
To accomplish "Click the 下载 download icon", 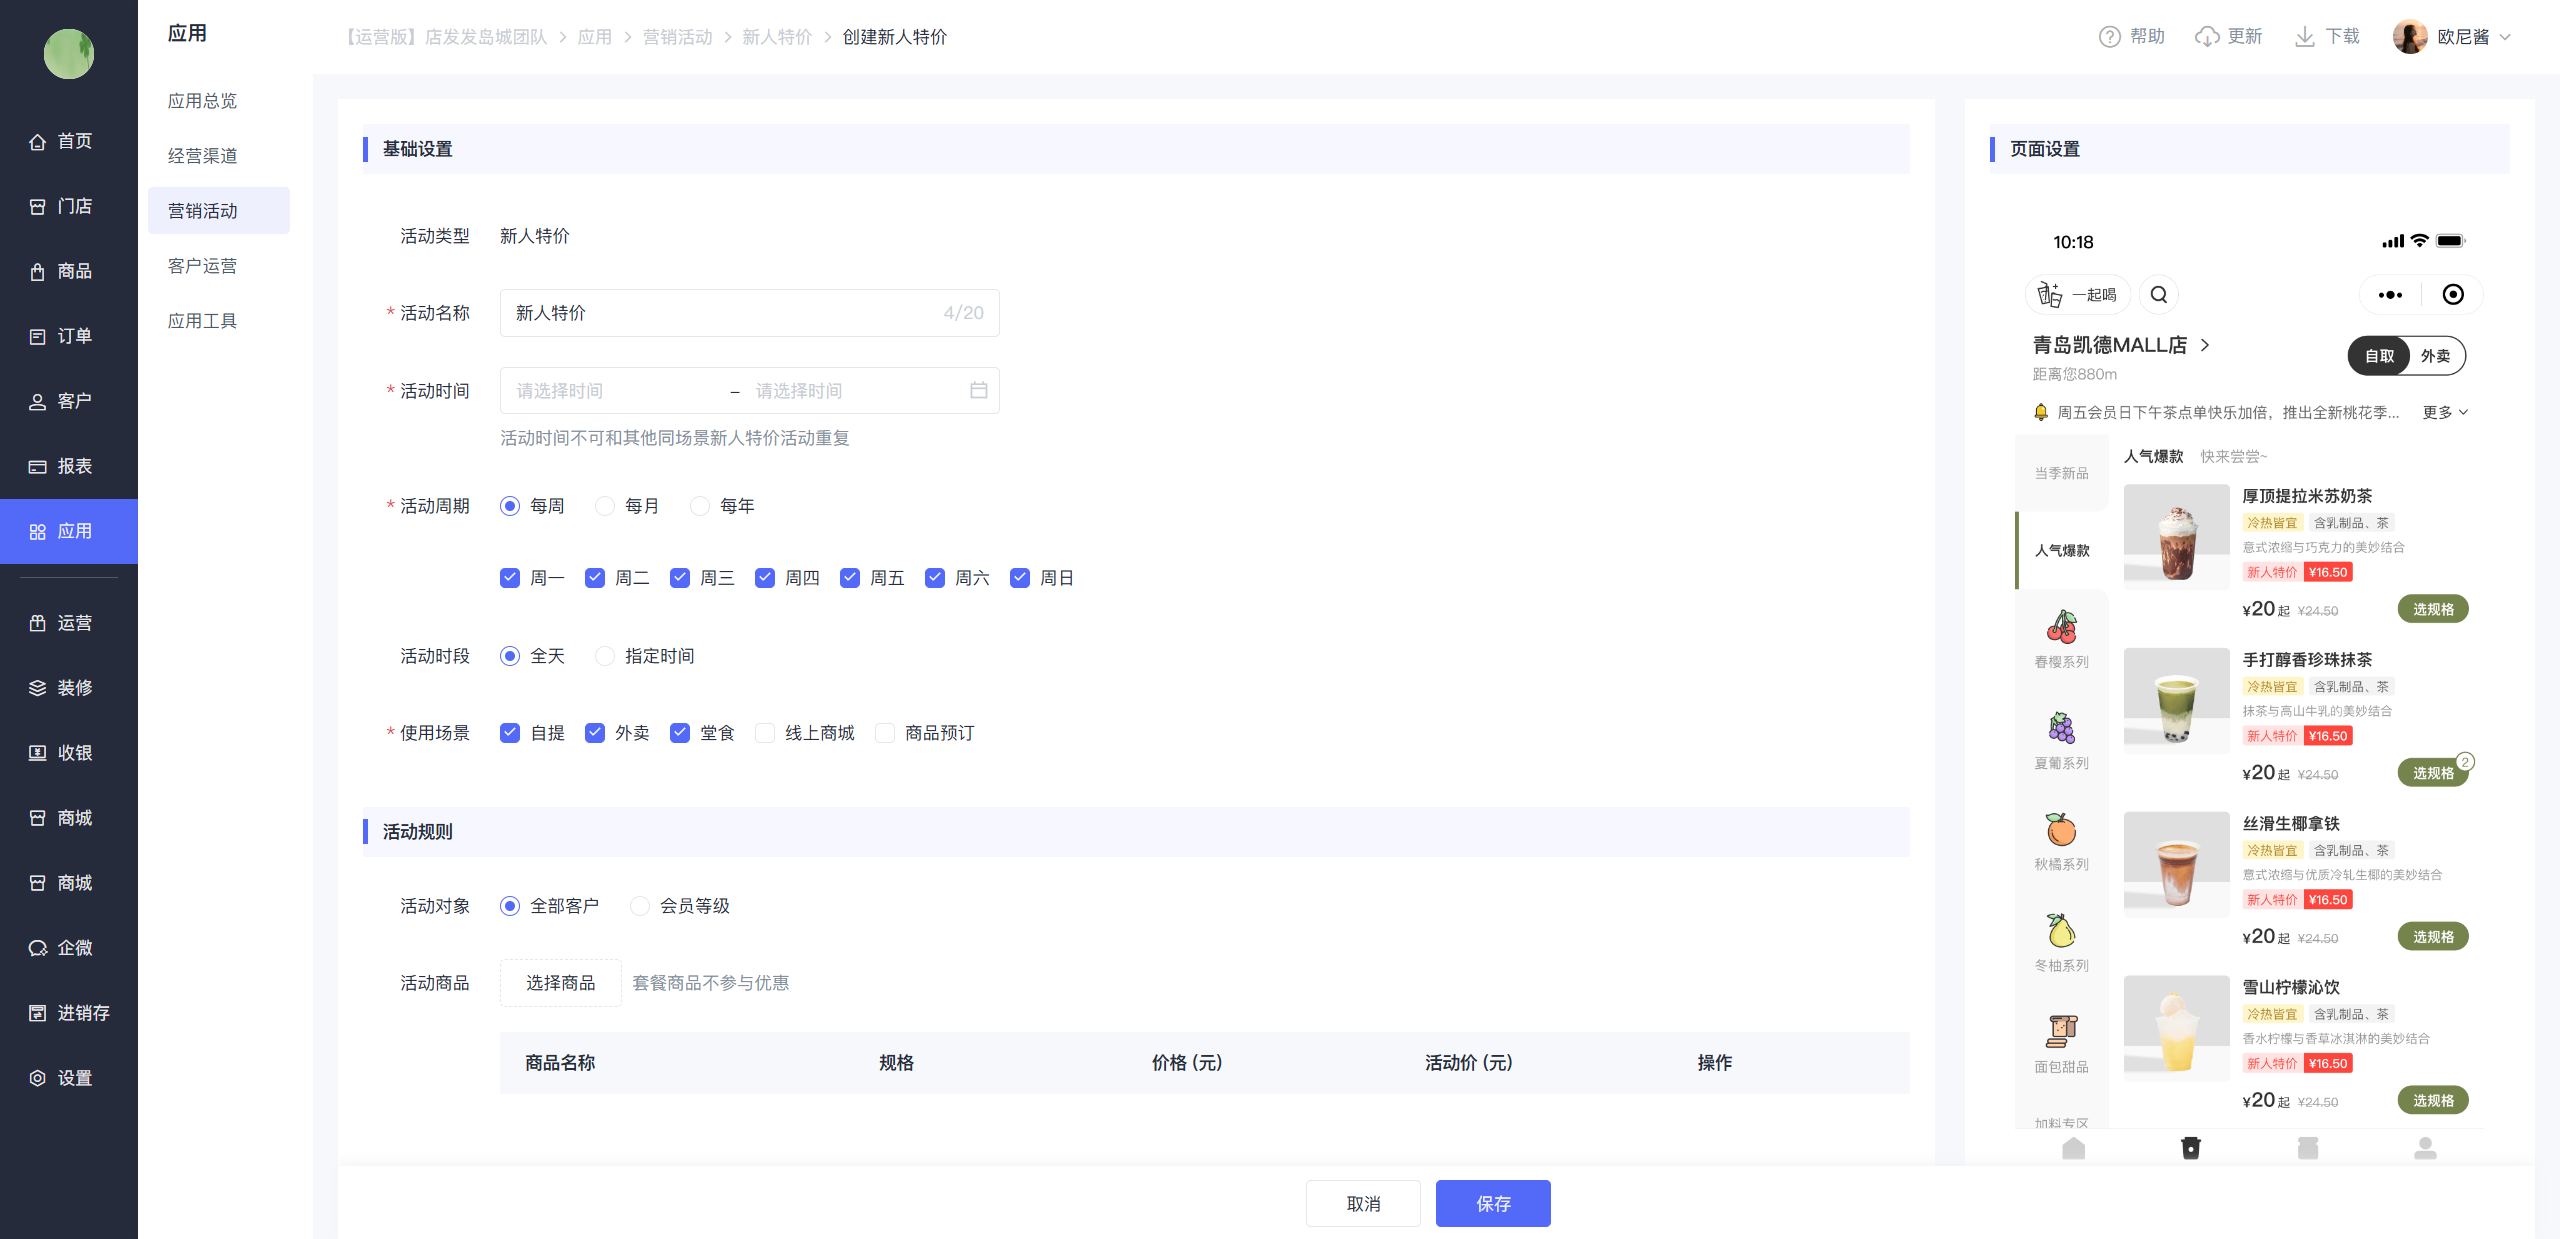I will click(2304, 37).
